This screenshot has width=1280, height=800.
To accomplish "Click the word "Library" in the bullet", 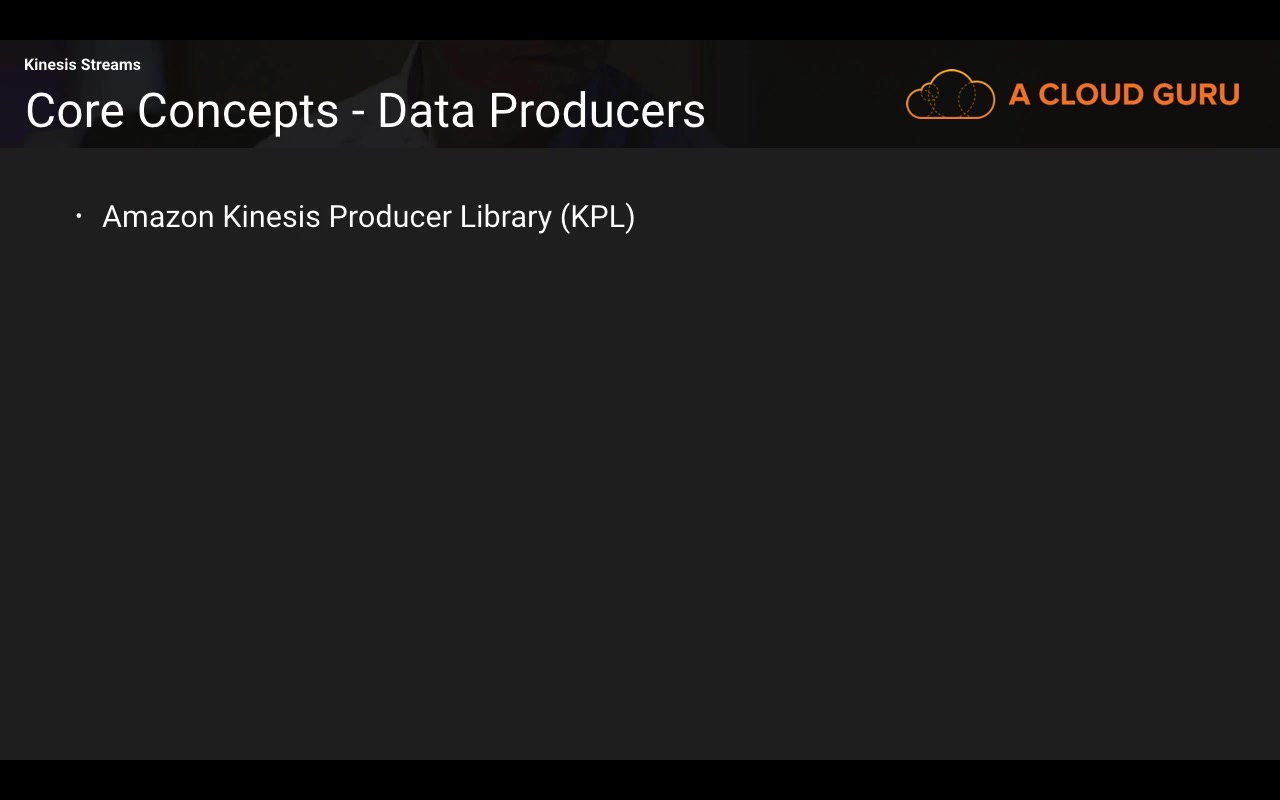I will pyautogui.click(x=505, y=217).
